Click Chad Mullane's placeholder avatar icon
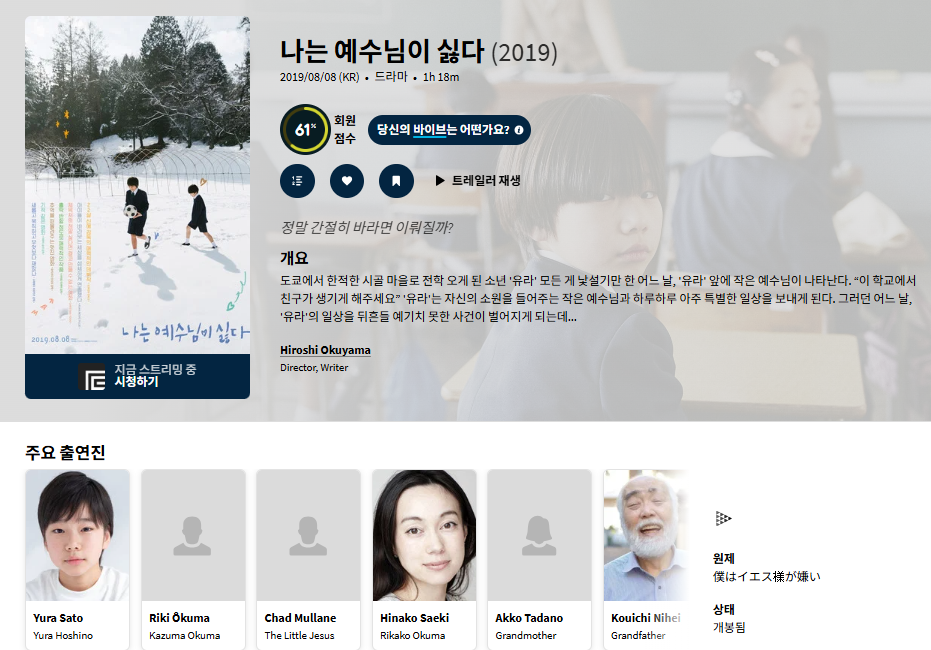This screenshot has width=931, height=650. [308, 535]
